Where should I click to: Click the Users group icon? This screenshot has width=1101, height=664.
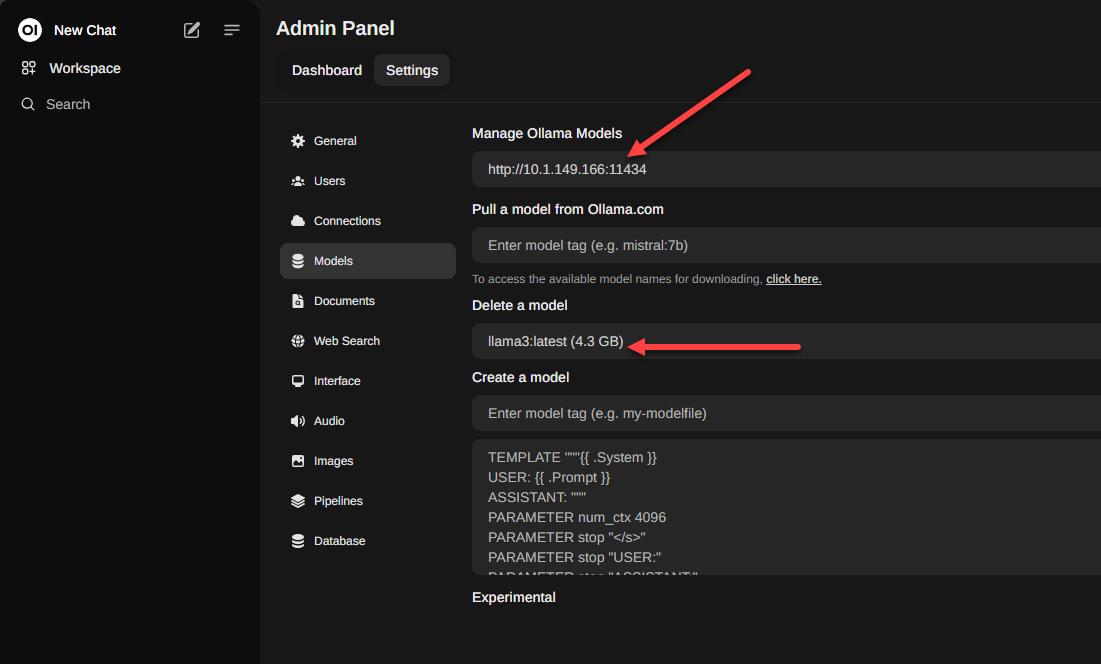(298, 181)
